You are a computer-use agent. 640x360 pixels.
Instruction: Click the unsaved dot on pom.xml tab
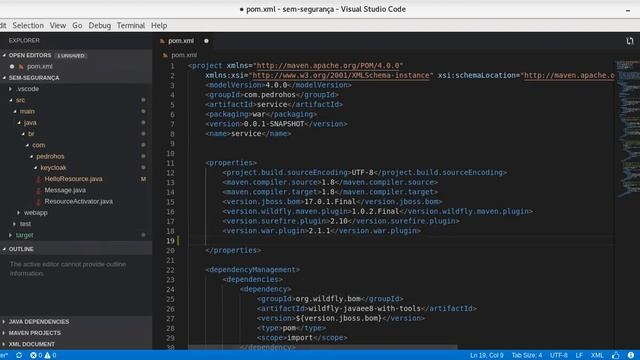point(206,41)
